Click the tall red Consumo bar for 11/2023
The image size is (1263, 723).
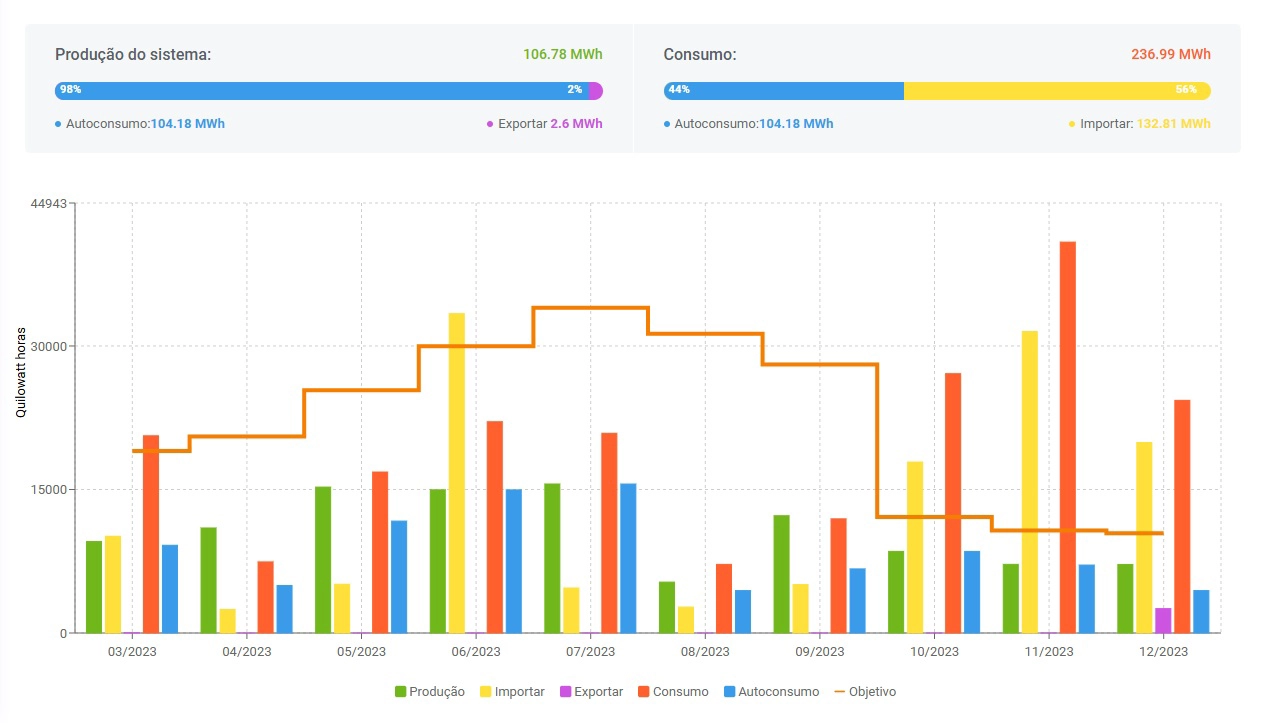click(x=1068, y=437)
